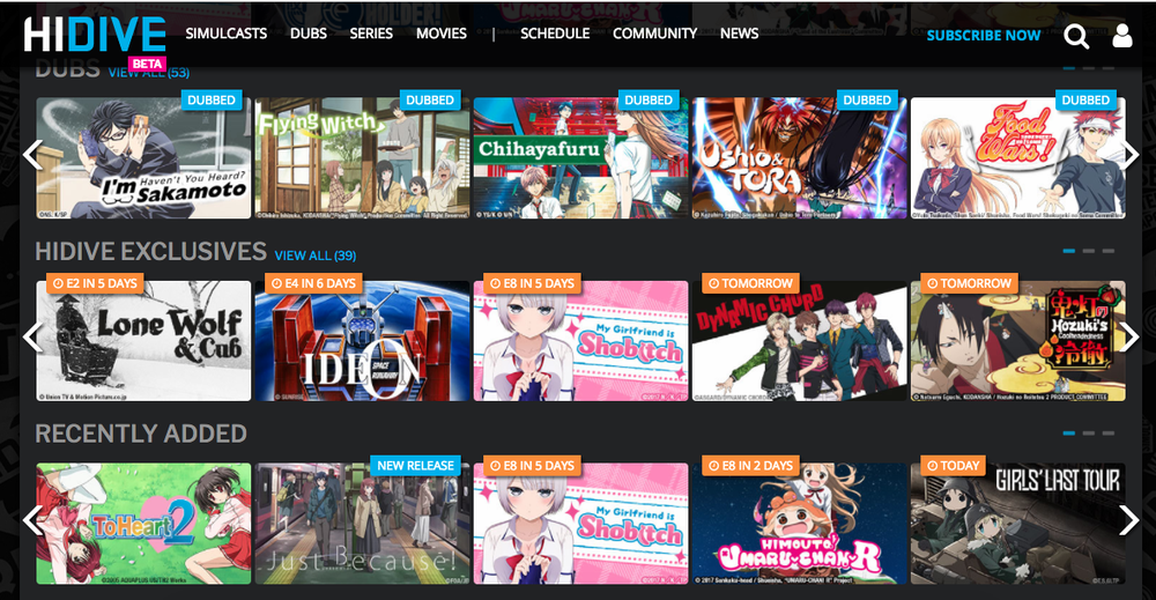
Task: Click the Subscribe Now link
Action: point(983,35)
